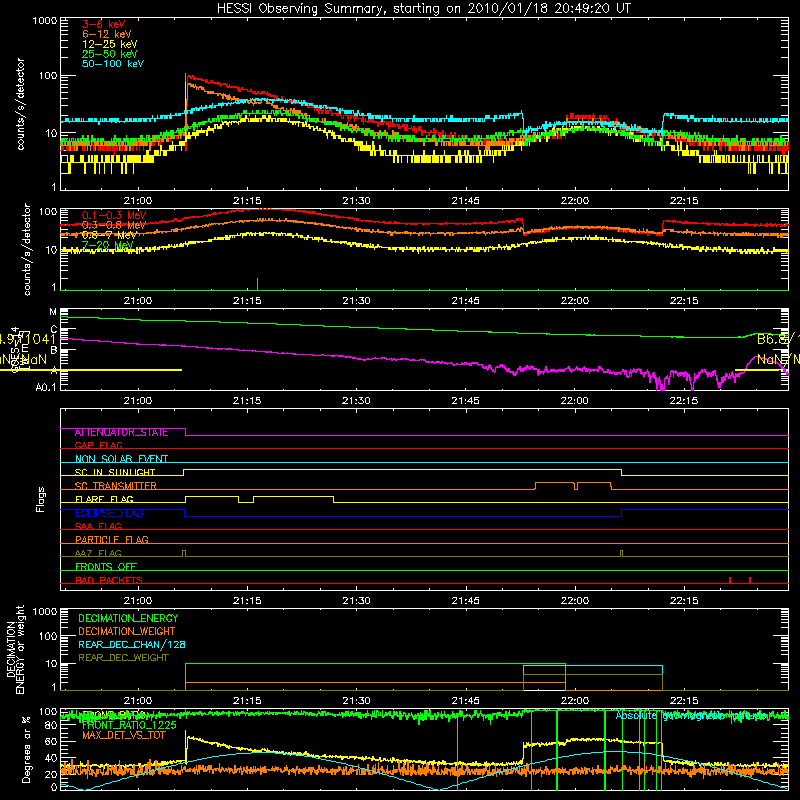Screen dimensions: 800x800
Task: Select the REAR_DEC_WEIGHT legend label
Action: [x=123, y=658]
